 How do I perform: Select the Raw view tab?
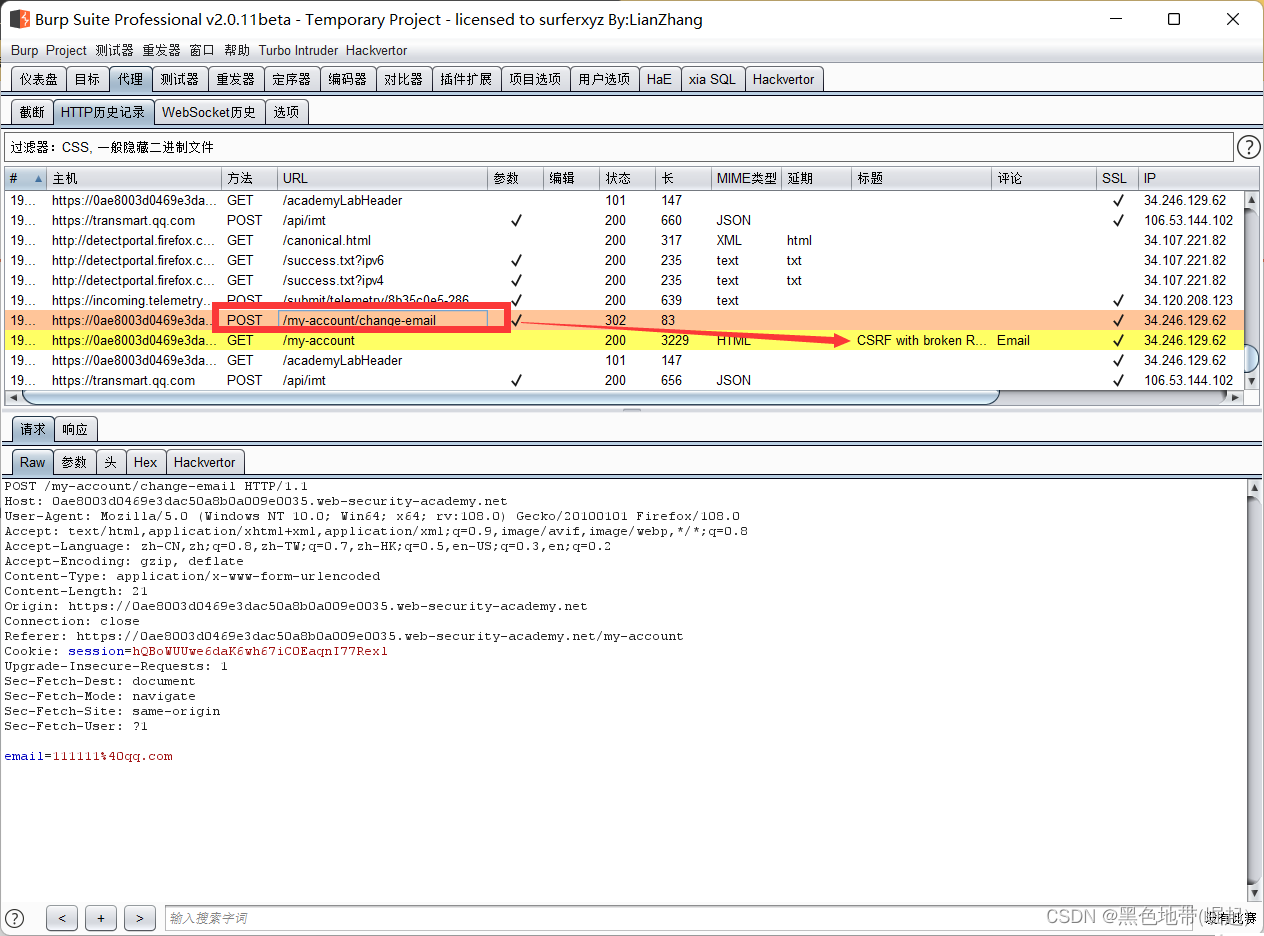point(33,462)
